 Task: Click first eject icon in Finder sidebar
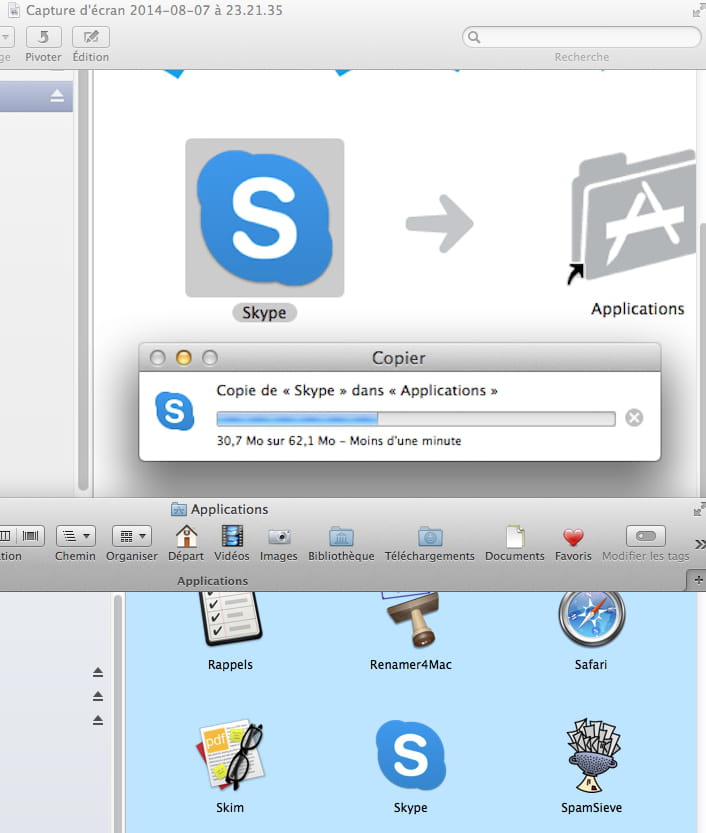click(x=98, y=673)
